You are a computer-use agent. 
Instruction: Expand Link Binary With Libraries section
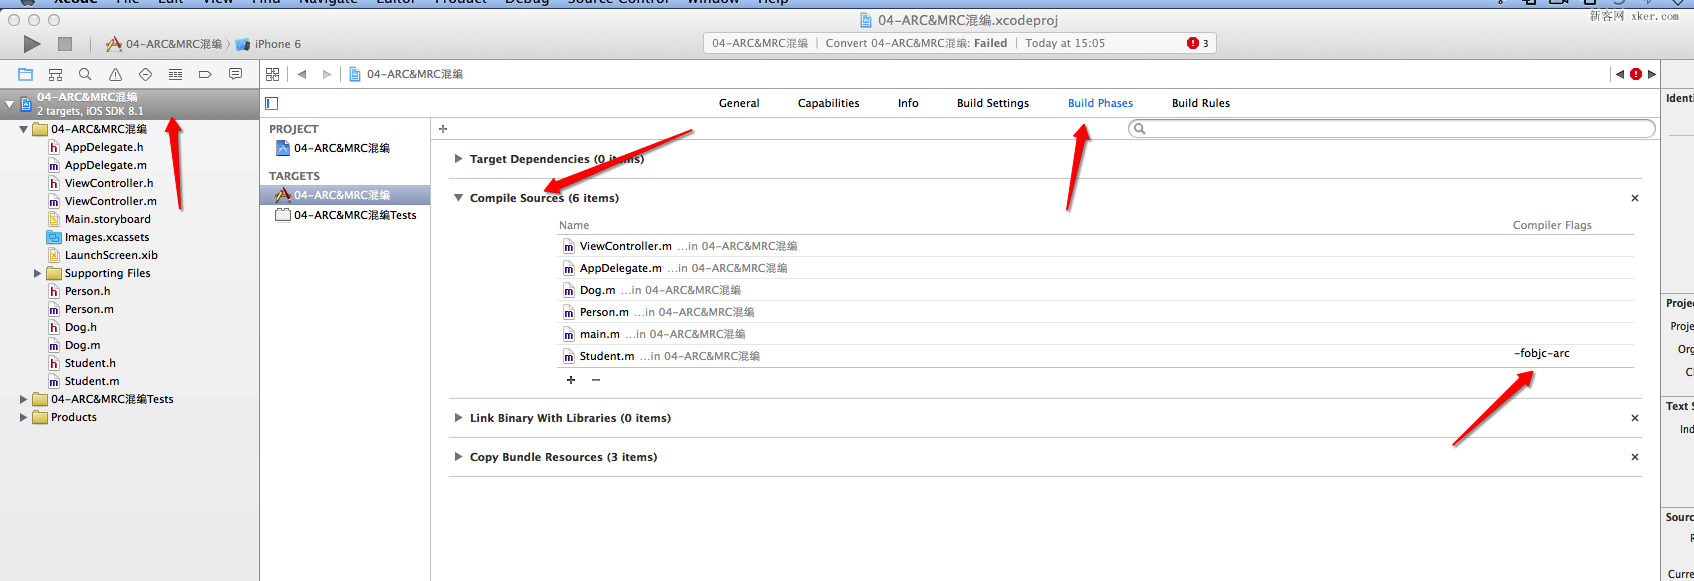[458, 418]
